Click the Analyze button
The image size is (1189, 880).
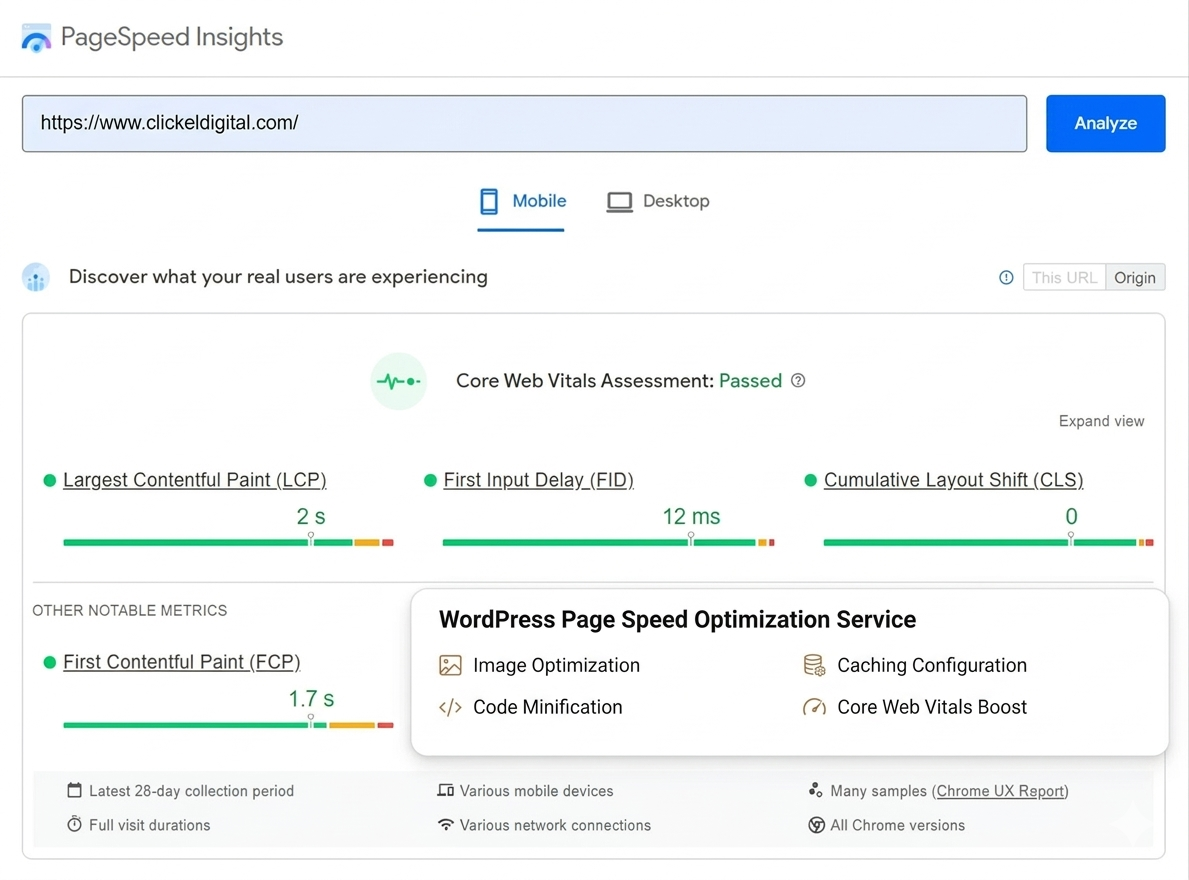click(x=1106, y=124)
